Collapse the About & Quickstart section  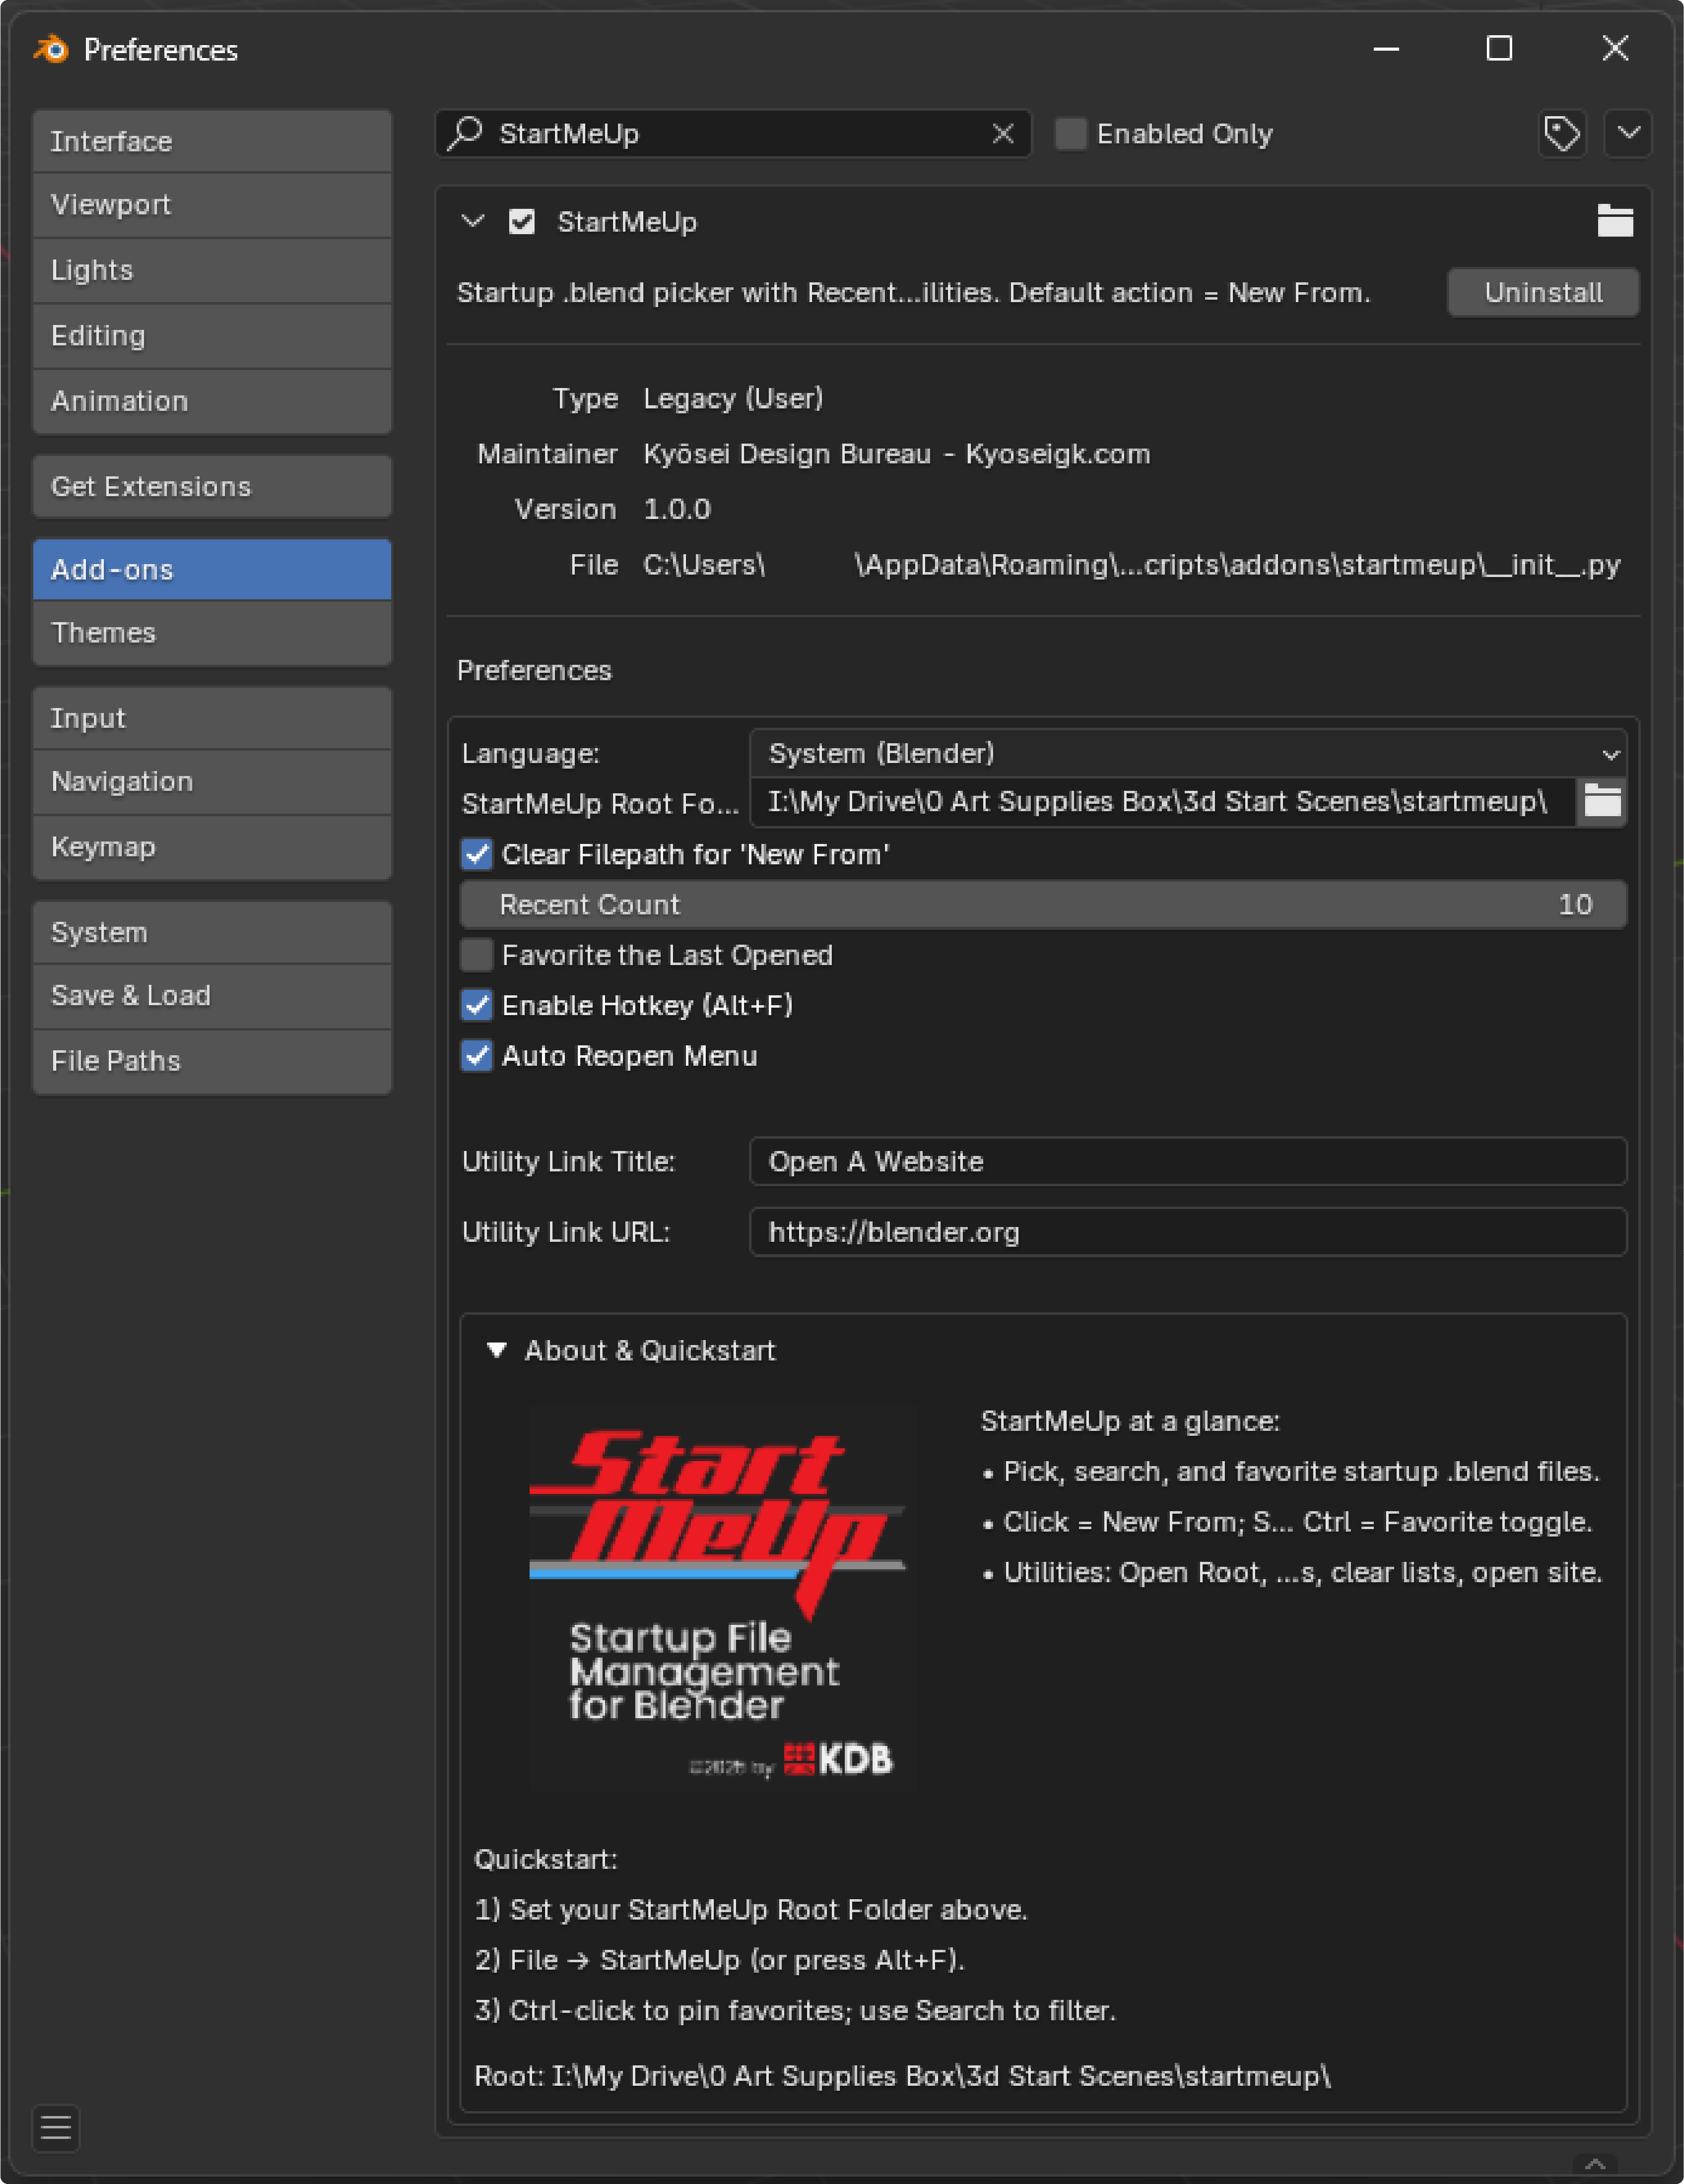pos(497,1350)
